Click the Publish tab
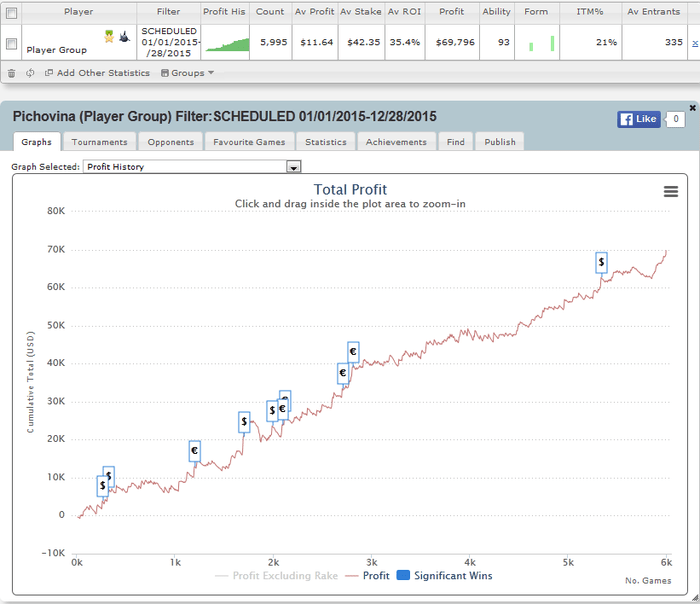 [x=500, y=142]
